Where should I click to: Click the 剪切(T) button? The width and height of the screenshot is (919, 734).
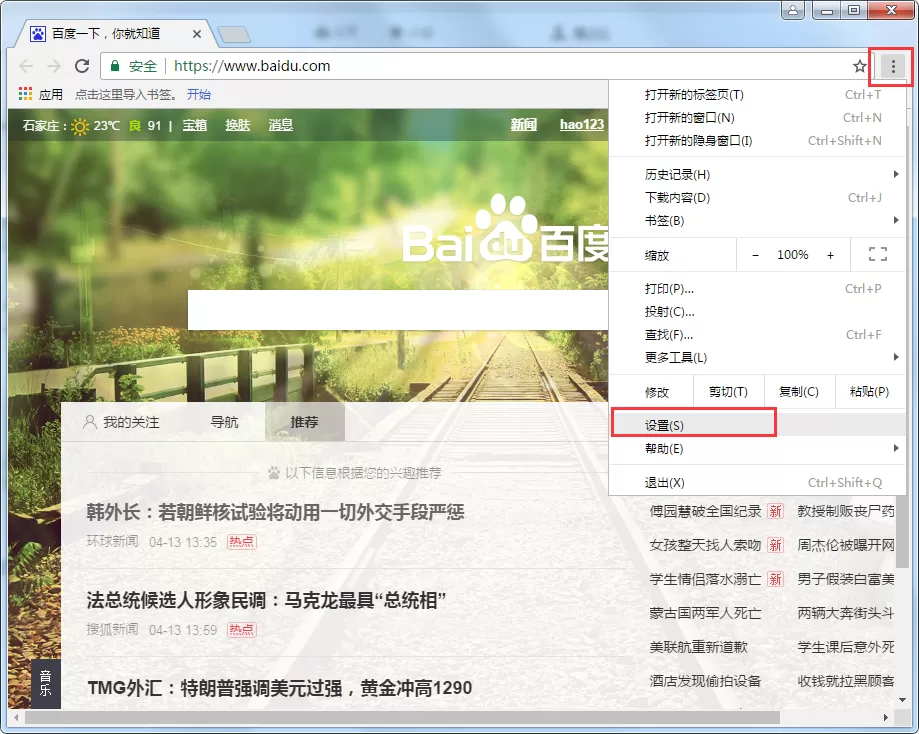point(729,392)
